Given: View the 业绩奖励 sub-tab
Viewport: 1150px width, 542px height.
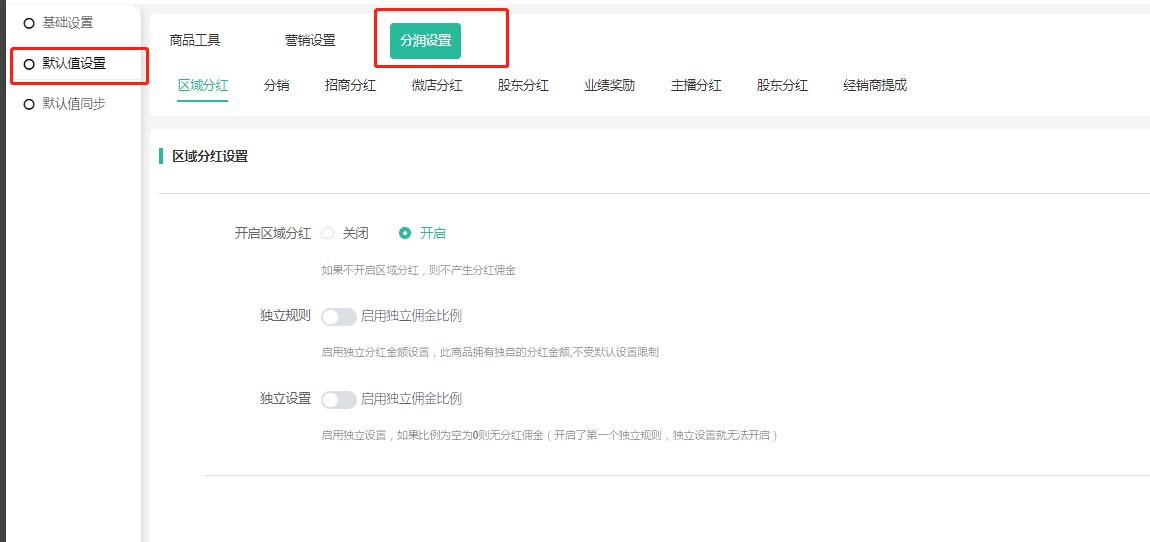Looking at the screenshot, I should (610, 86).
